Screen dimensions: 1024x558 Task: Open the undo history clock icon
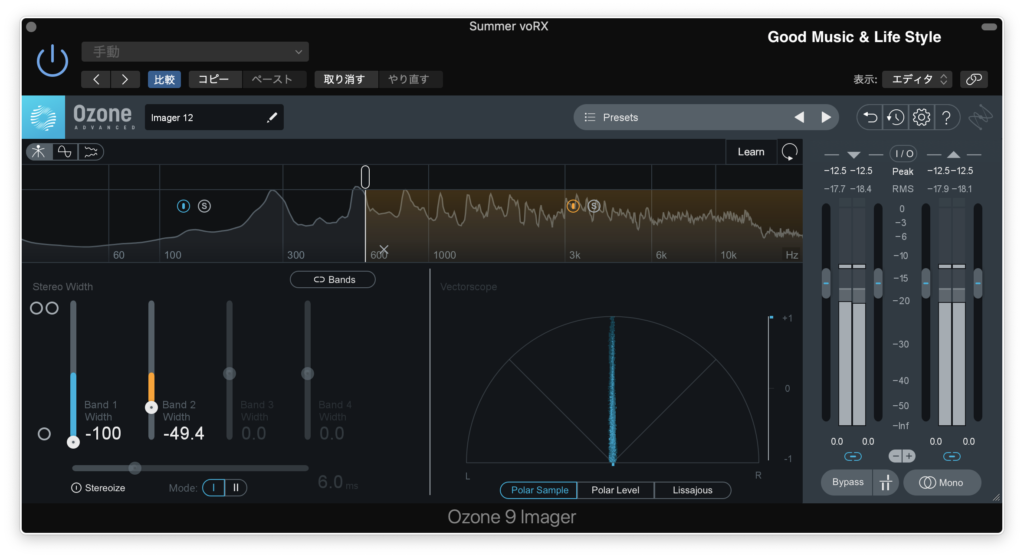(895, 118)
